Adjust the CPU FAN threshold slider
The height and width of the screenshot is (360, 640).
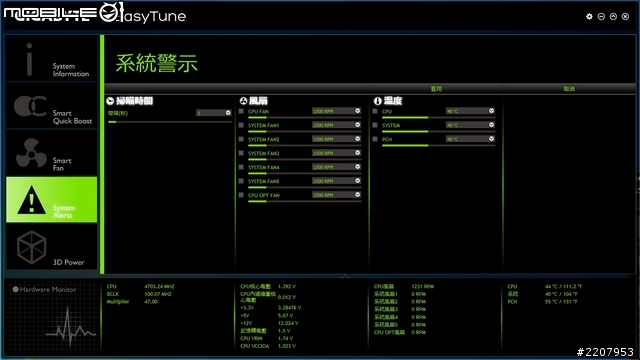(304, 118)
